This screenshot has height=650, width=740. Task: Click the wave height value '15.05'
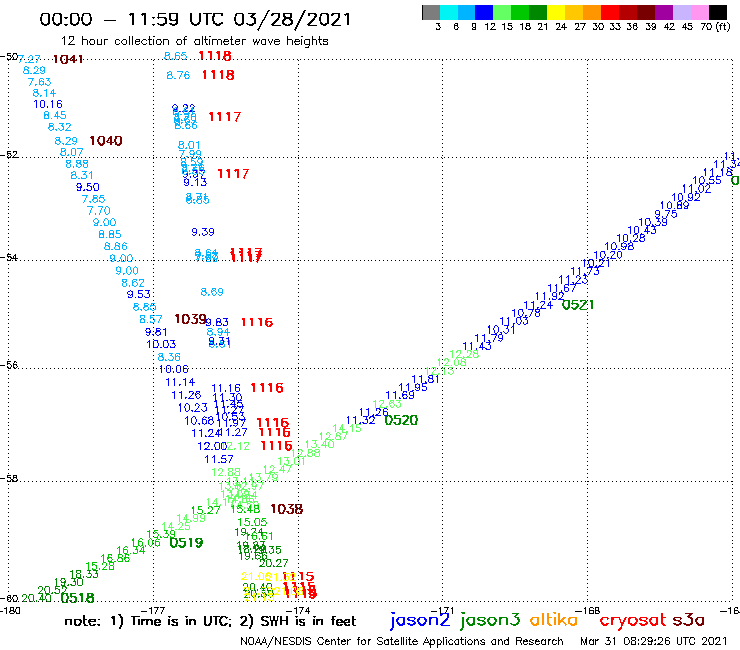252,522
